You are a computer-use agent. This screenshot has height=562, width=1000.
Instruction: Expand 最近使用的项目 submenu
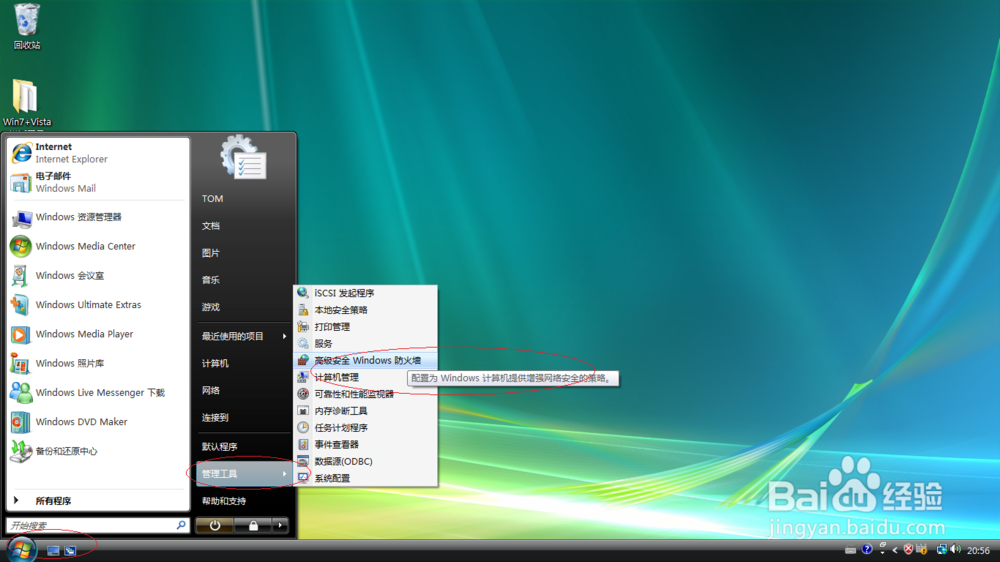pyautogui.click(x=244, y=336)
